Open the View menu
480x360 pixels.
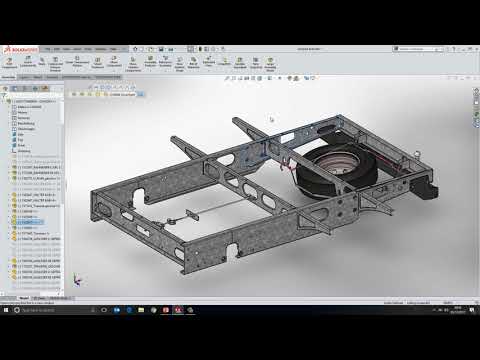coord(66,49)
